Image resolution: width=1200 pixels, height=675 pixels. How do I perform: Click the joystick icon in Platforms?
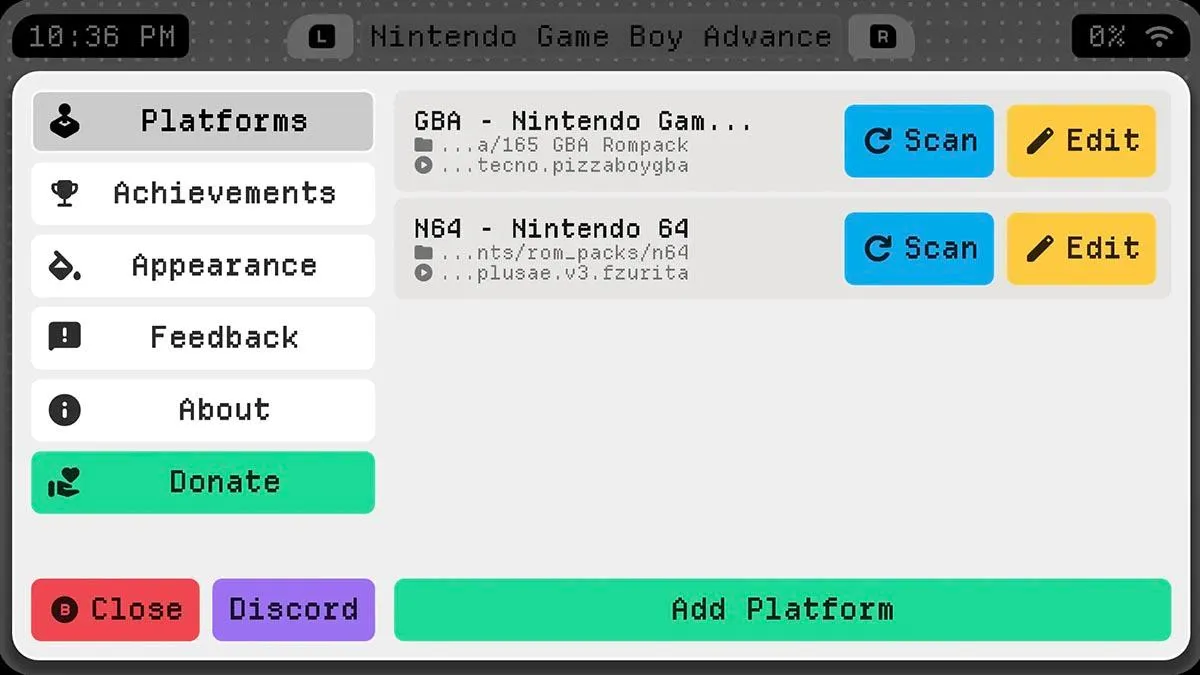pyautogui.click(x=65, y=121)
